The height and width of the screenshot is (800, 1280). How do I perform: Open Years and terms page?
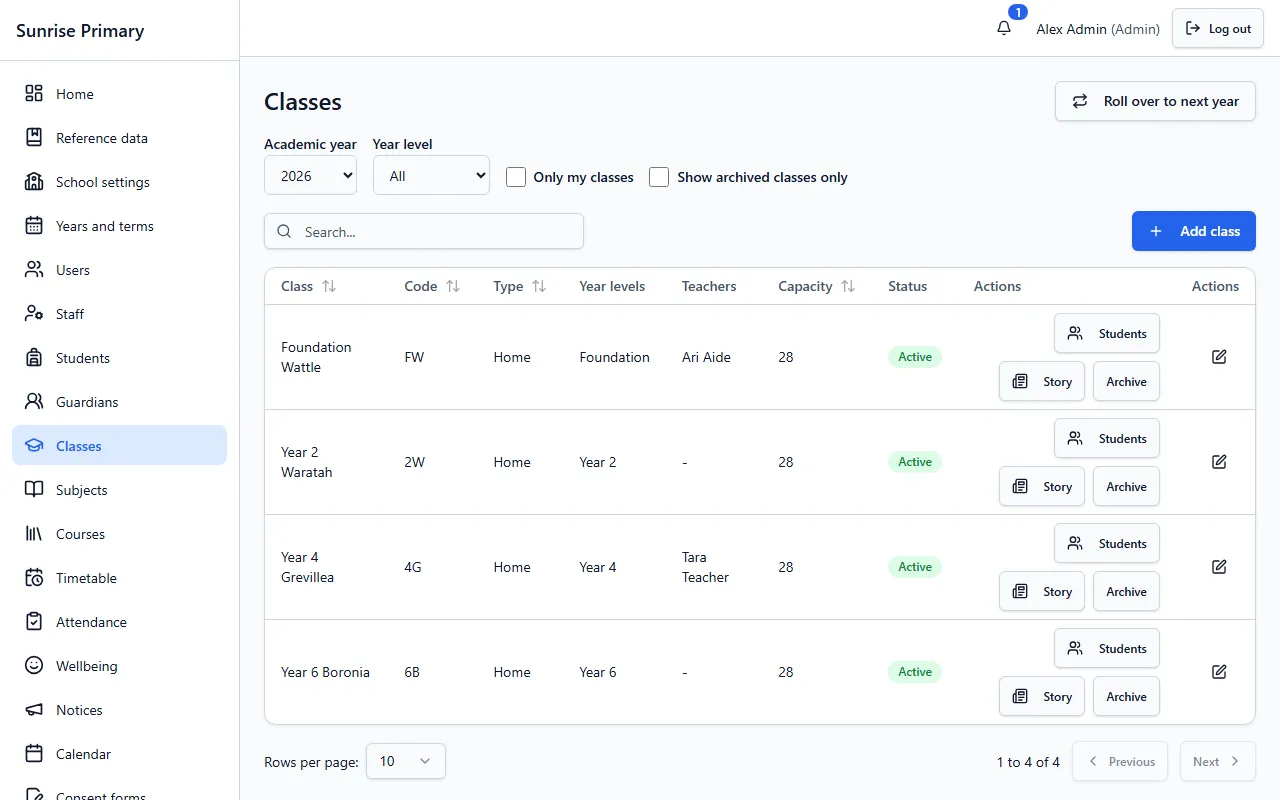click(x=120, y=226)
